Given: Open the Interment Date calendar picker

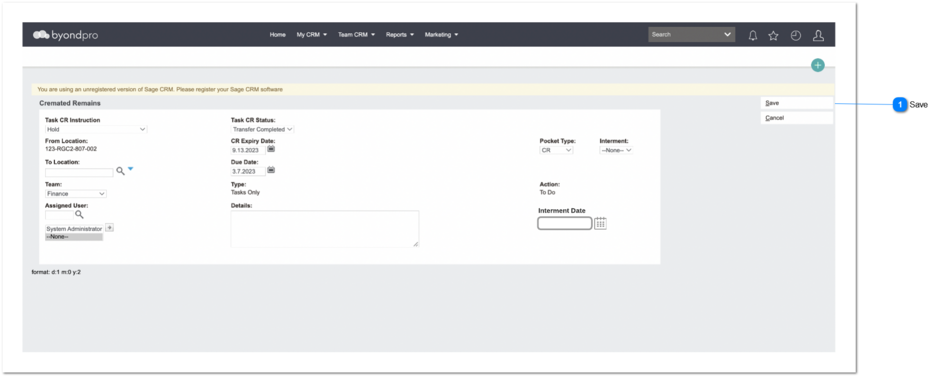Looking at the screenshot, I should coord(601,223).
